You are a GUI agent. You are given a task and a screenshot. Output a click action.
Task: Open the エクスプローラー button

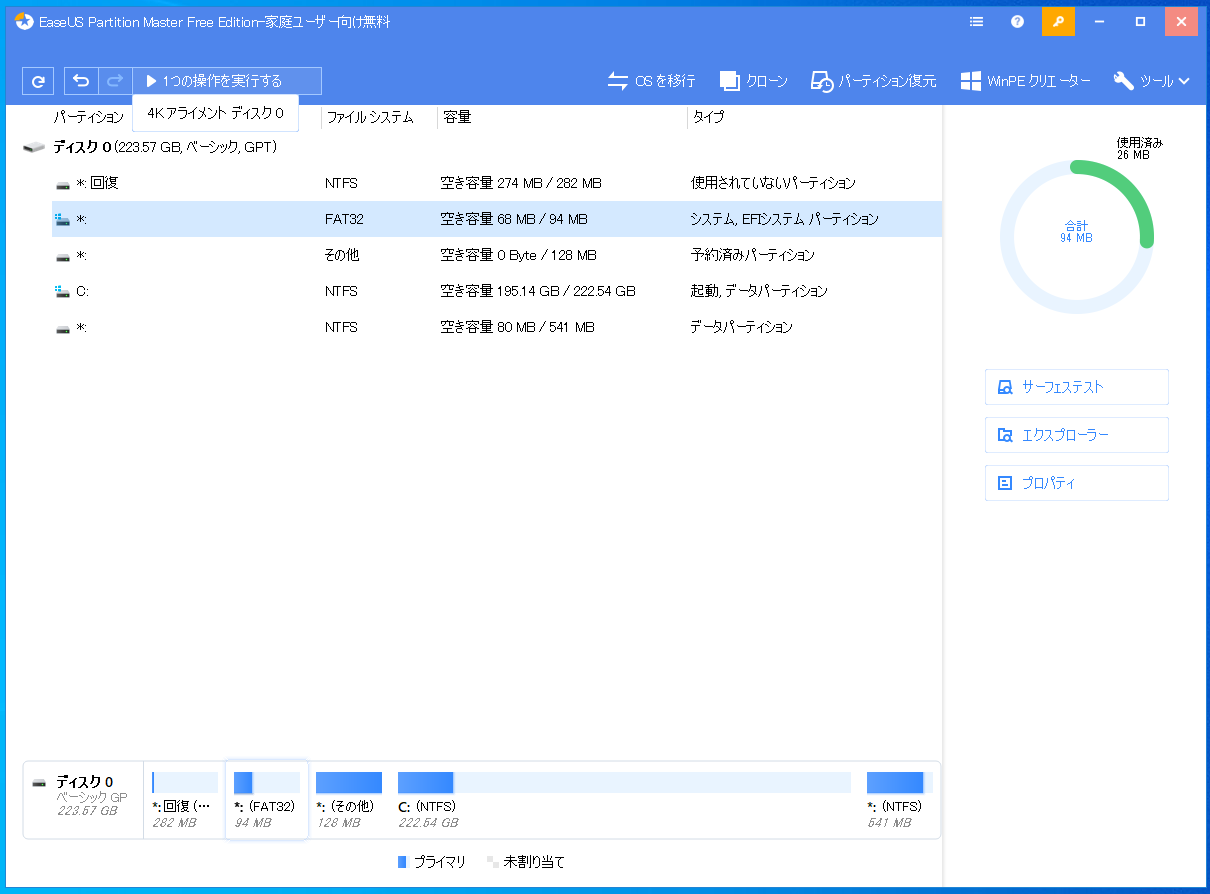pyautogui.click(x=1076, y=435)
